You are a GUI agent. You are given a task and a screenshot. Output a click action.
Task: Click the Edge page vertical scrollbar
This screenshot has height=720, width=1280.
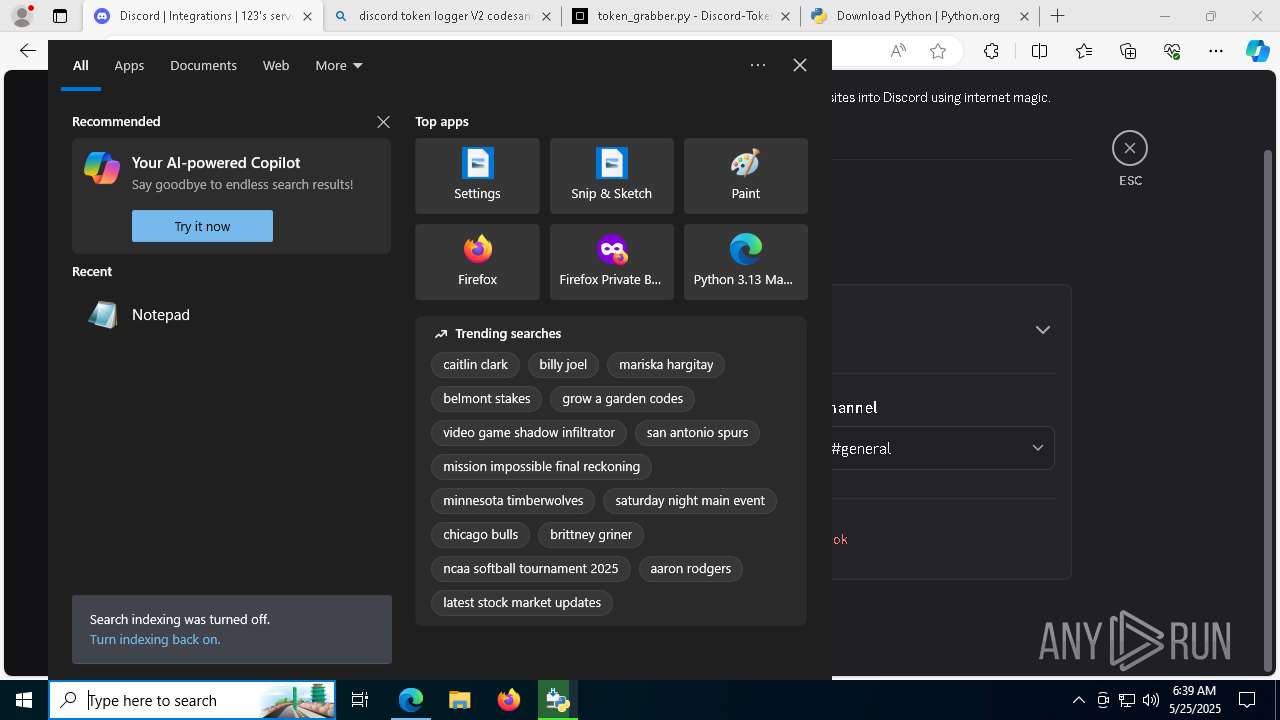pyautogui.click(x=1269, y=410)
